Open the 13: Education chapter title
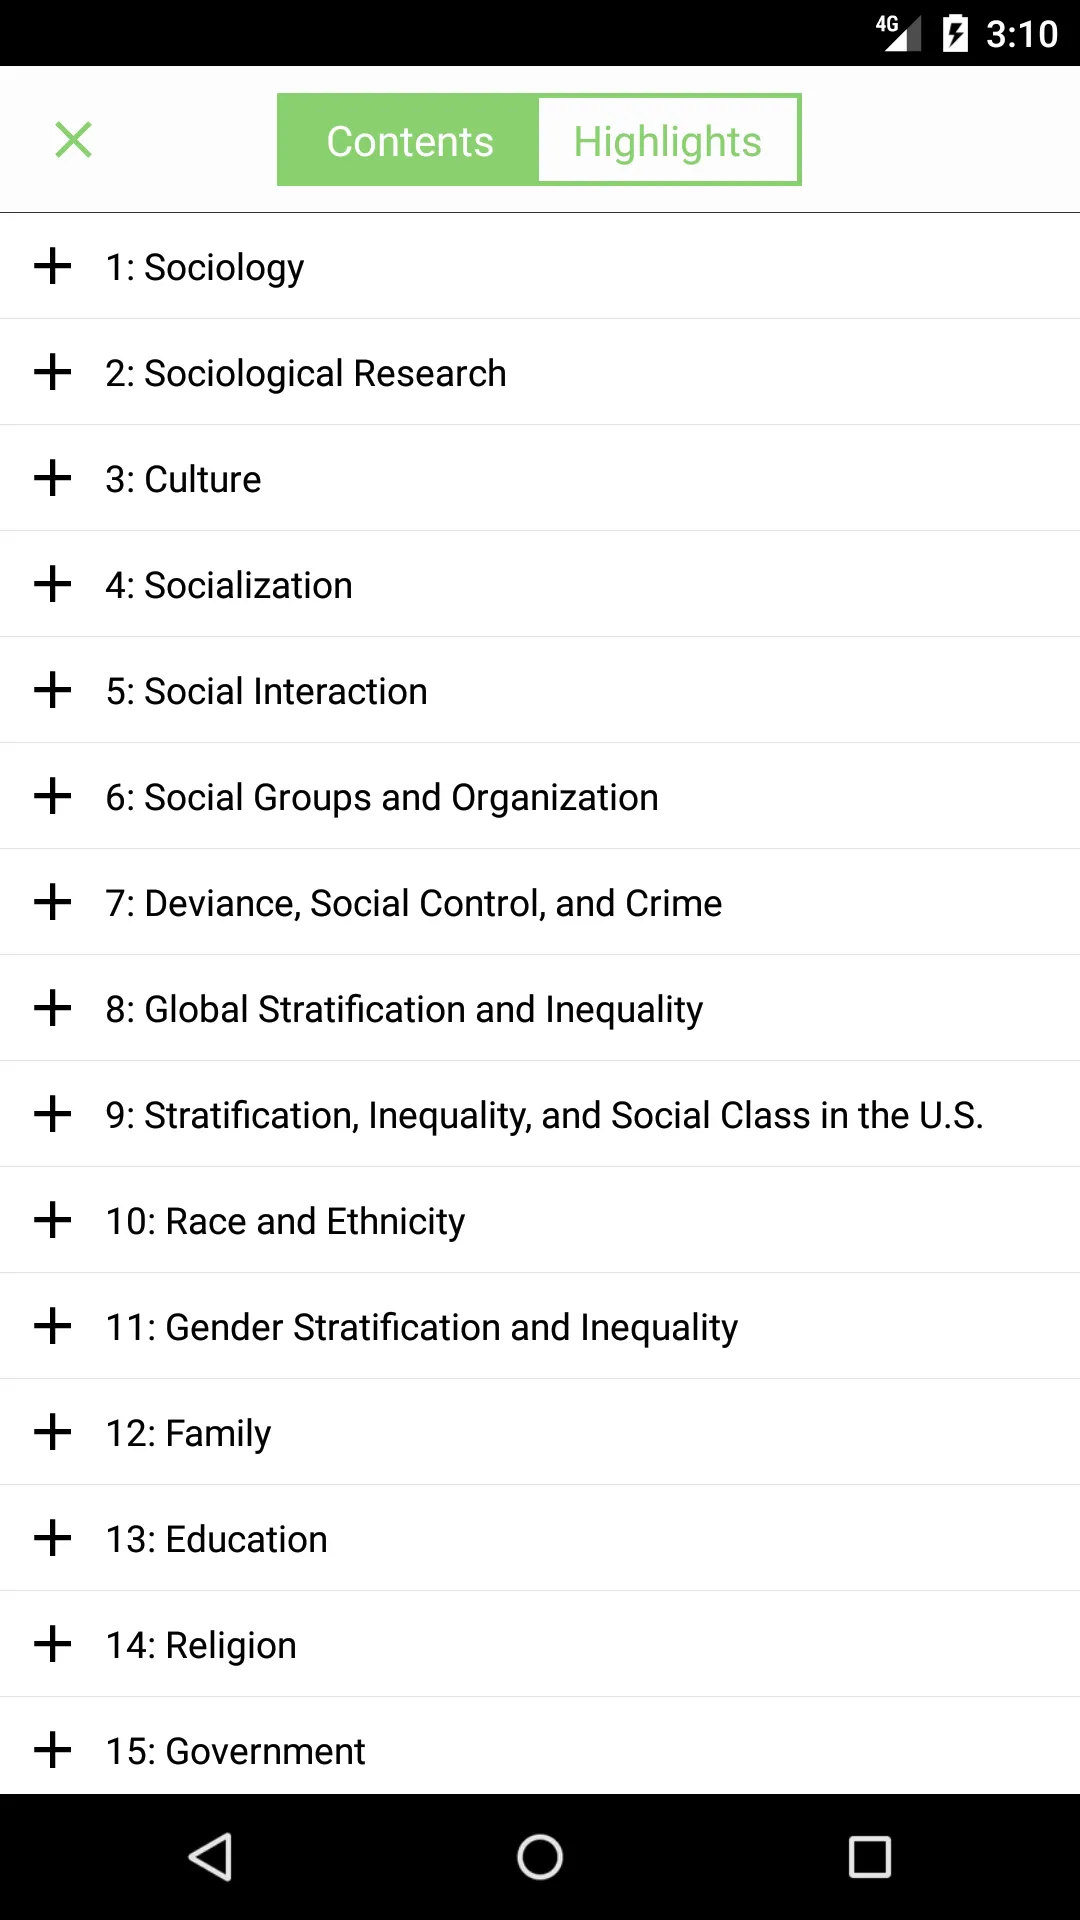Viewport: 1080px width, 1920px height. (x=217, y=1539)
